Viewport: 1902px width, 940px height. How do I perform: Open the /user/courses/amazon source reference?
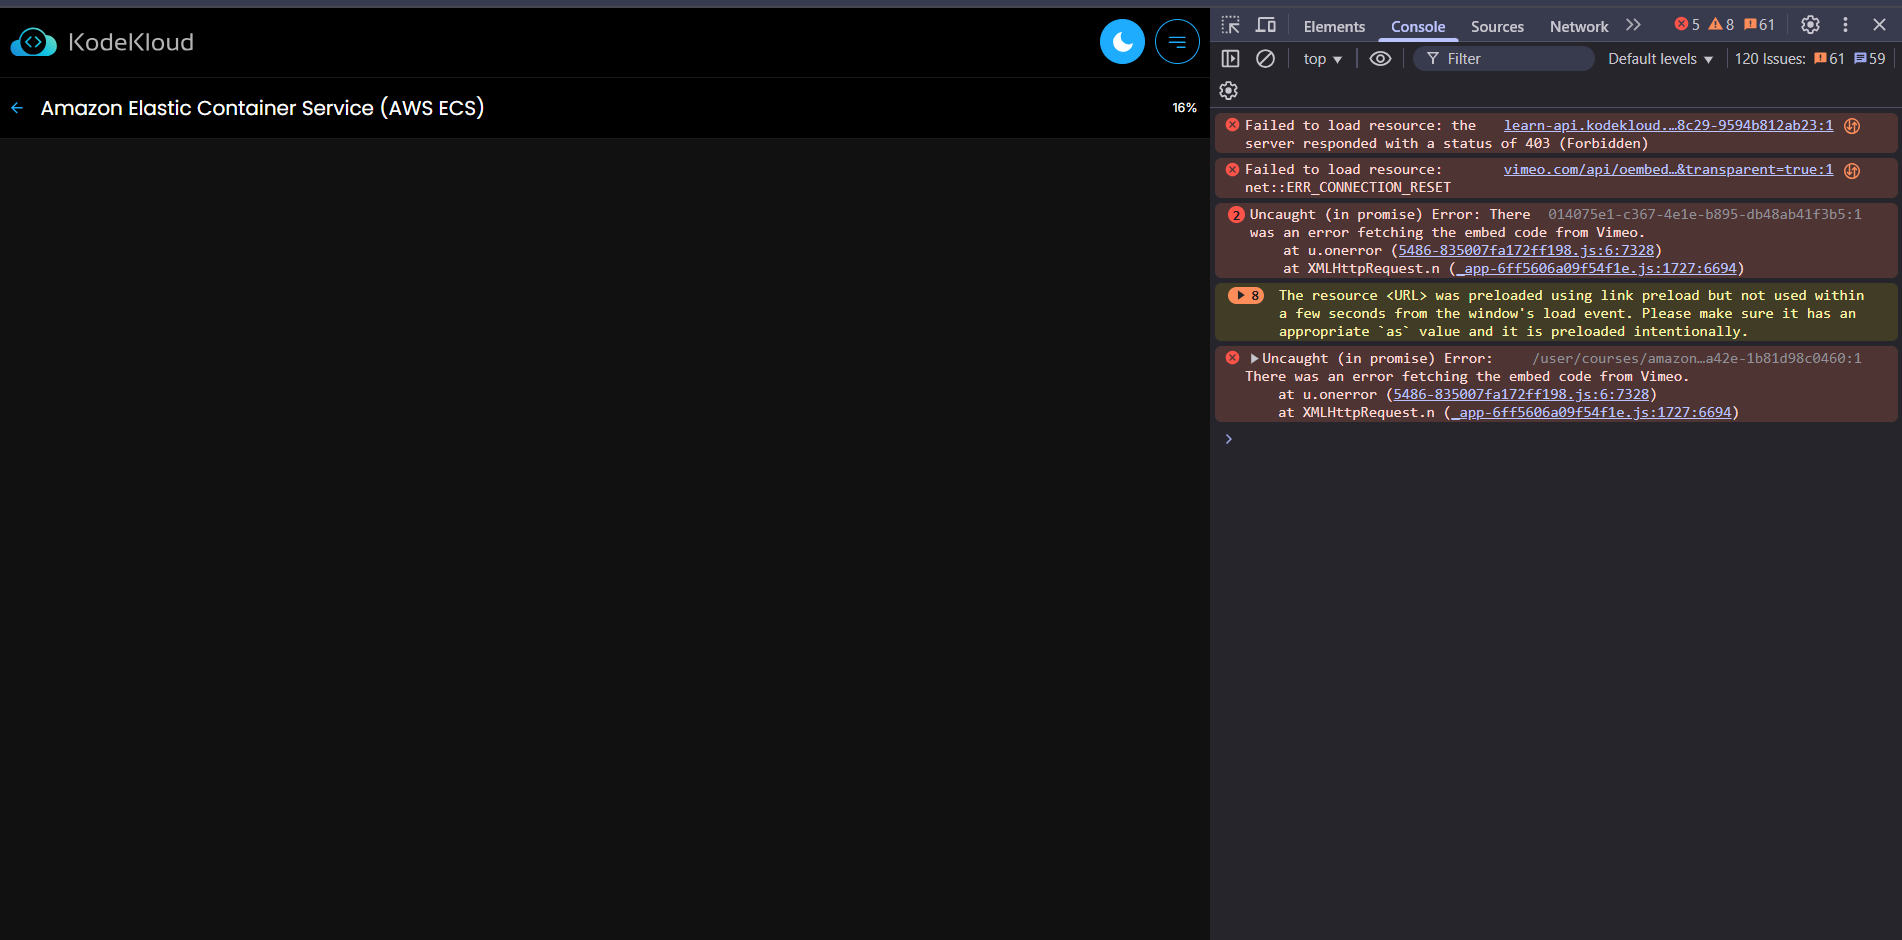click(x=1697, y=359)
